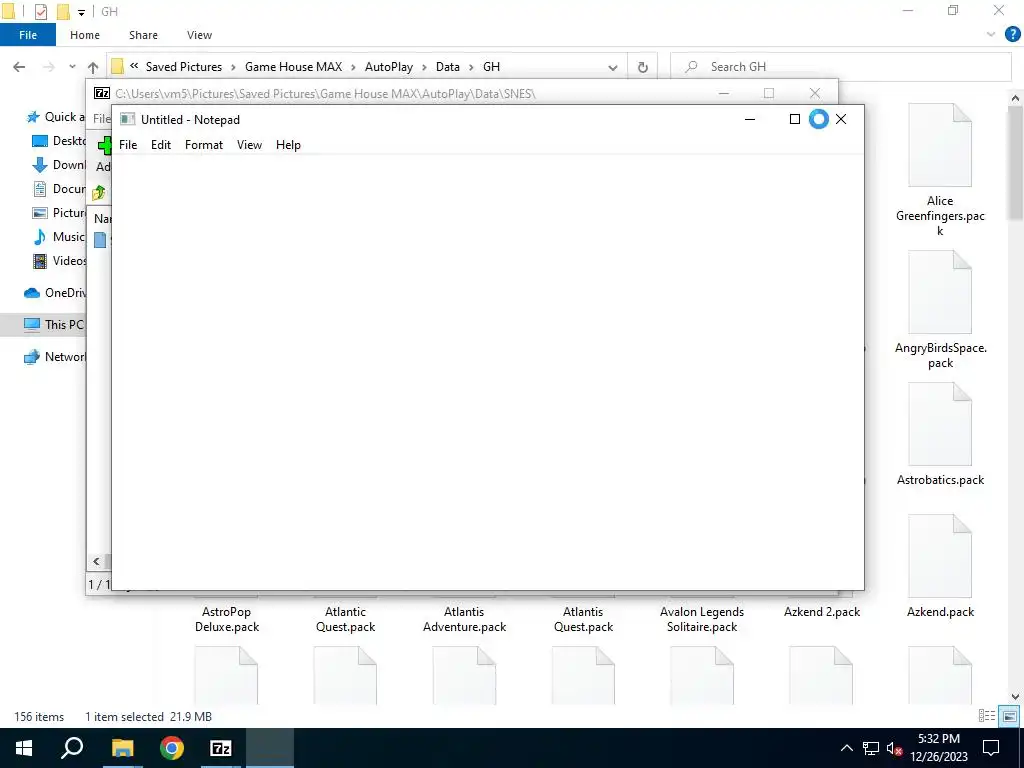Select AutoPlay breadcrumb segment
Image resolution: width=1024 pixels, height=768 pixels.
(389, 67)
